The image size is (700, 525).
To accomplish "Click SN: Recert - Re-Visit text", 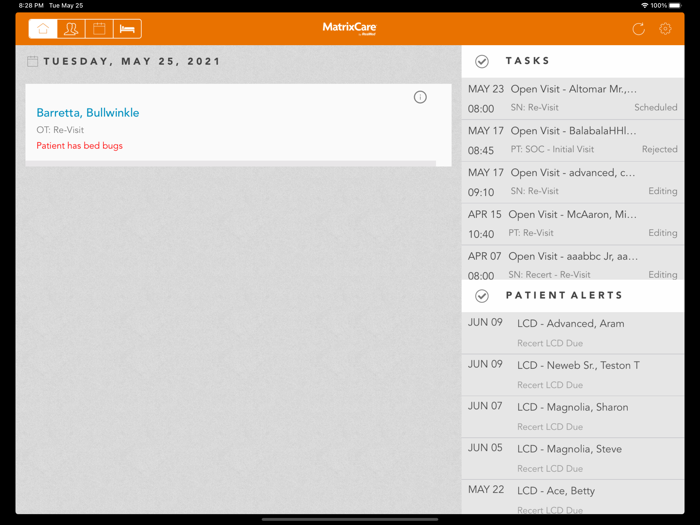I will coord(549,275).
